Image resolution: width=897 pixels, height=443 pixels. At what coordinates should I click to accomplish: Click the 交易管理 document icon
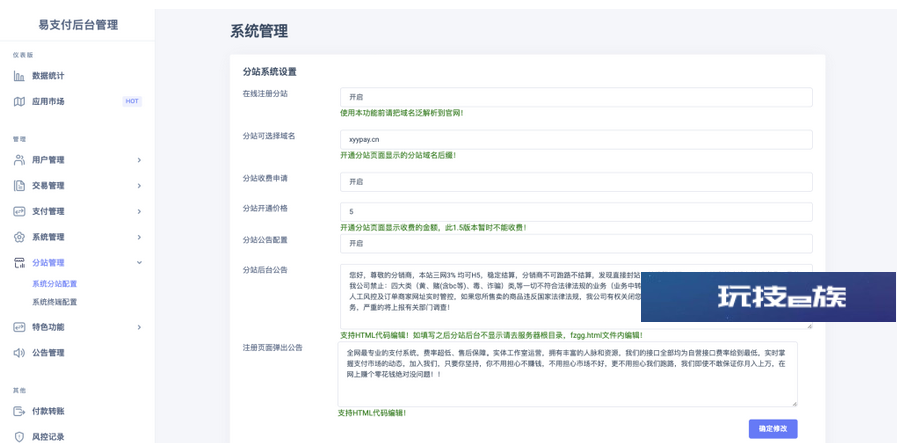click(19, 186)
